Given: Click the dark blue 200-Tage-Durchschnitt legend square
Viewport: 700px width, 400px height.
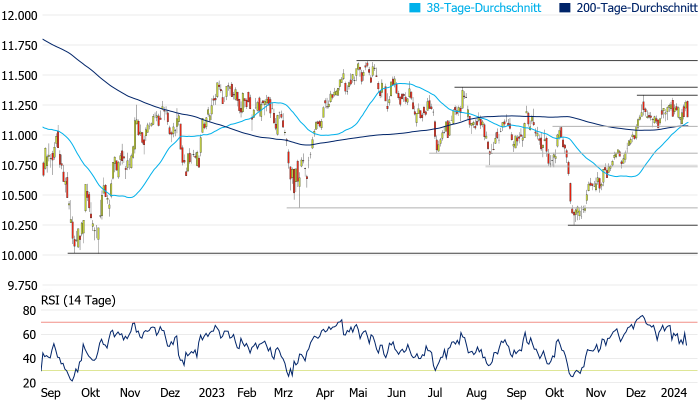Looking at the screenshot, I should pos(560,7).
